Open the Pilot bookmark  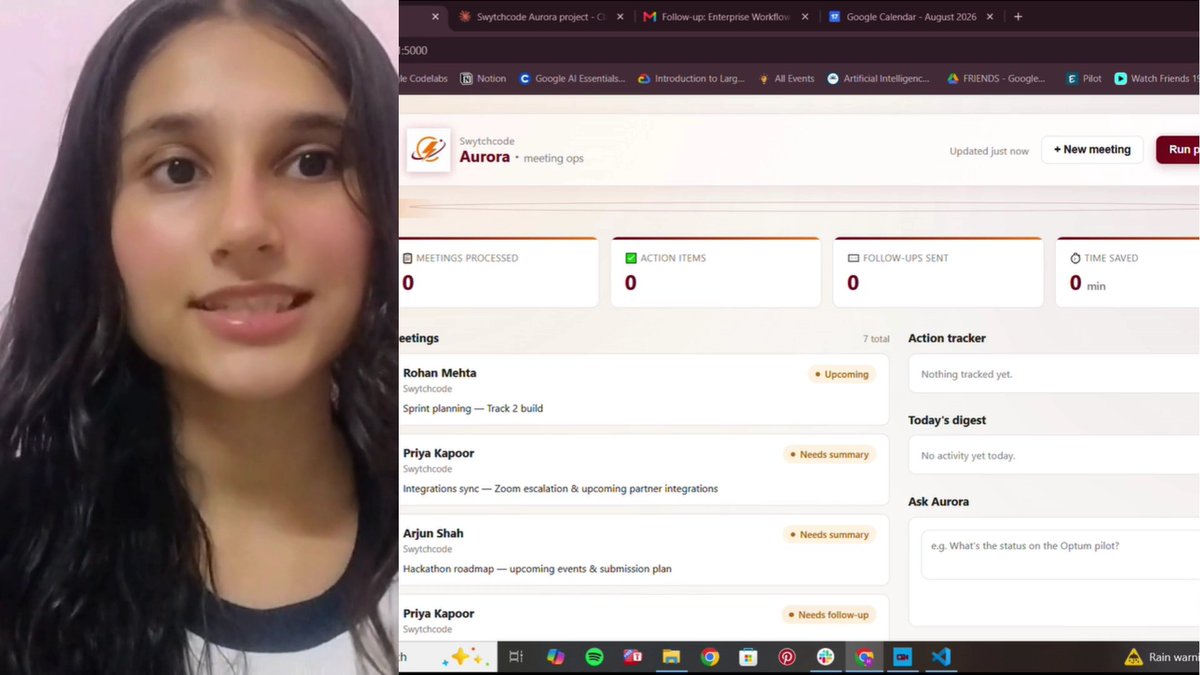coord(1083,78)
